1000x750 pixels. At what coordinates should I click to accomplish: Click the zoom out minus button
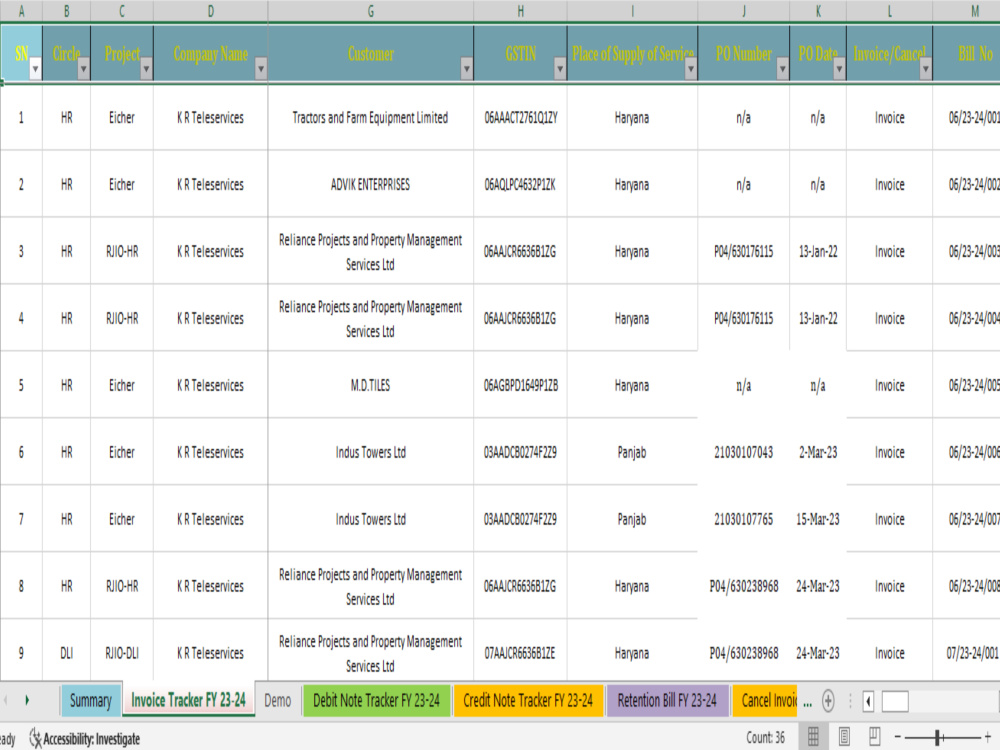pos(897,737)
